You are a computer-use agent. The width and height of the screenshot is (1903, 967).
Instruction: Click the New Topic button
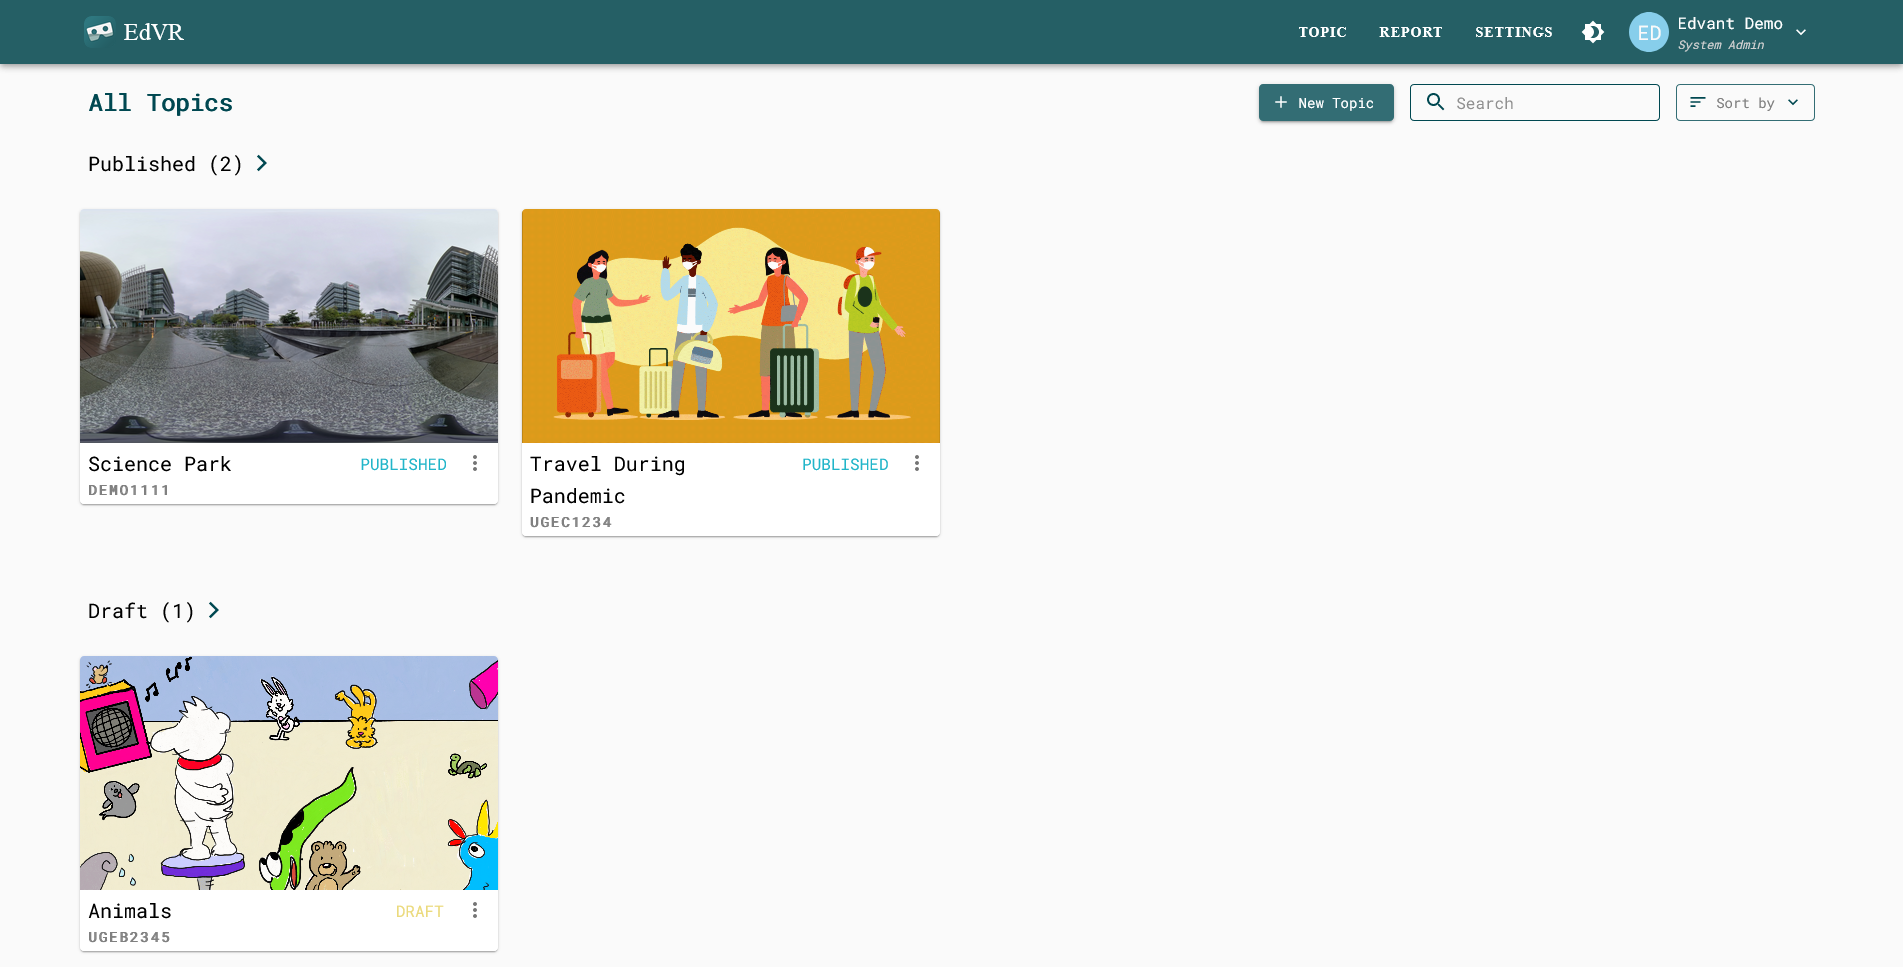tap(1325, 103)
